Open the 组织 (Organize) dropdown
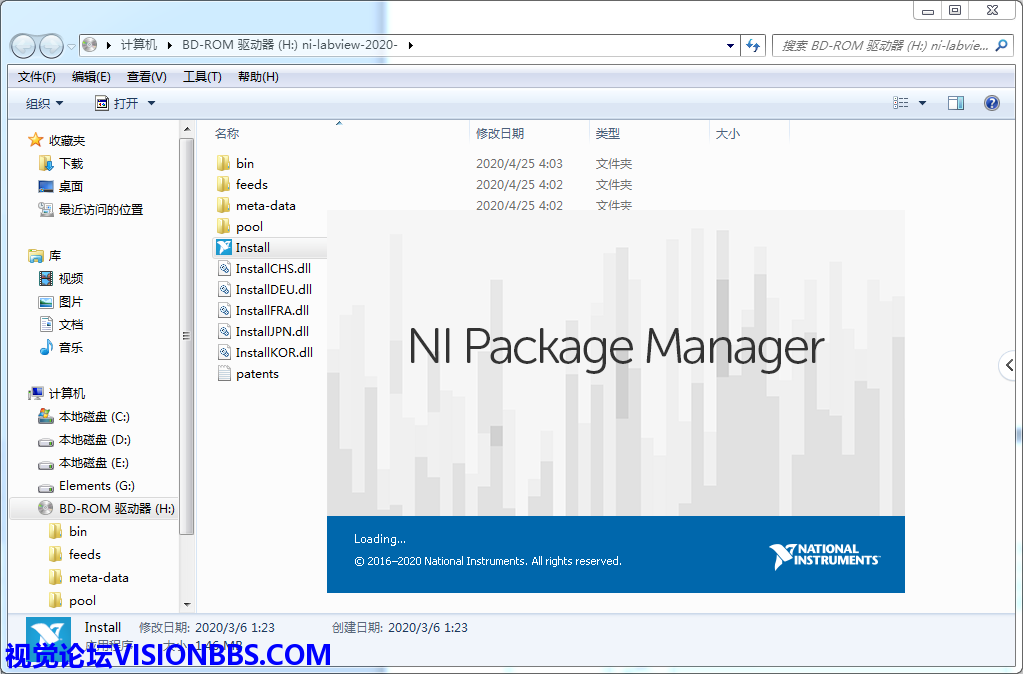Image resolution: width=1023 pixels, height=674 pixels. coord(45,103)
